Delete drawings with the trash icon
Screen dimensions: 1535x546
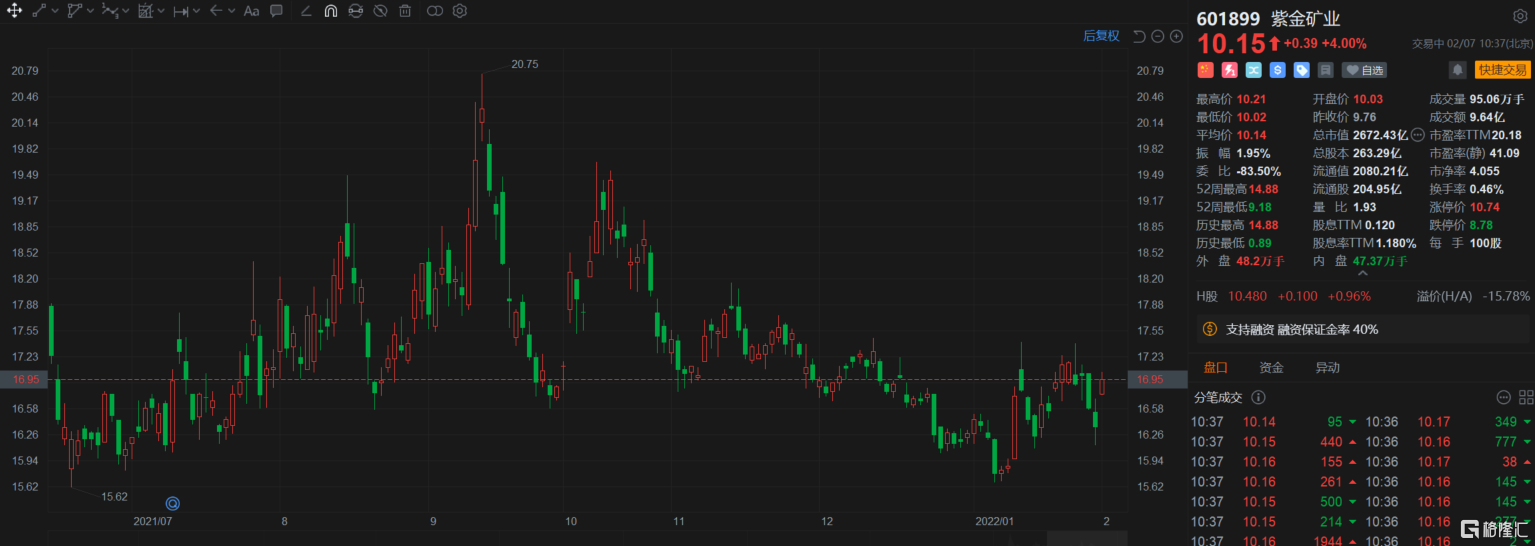(405, 11)
